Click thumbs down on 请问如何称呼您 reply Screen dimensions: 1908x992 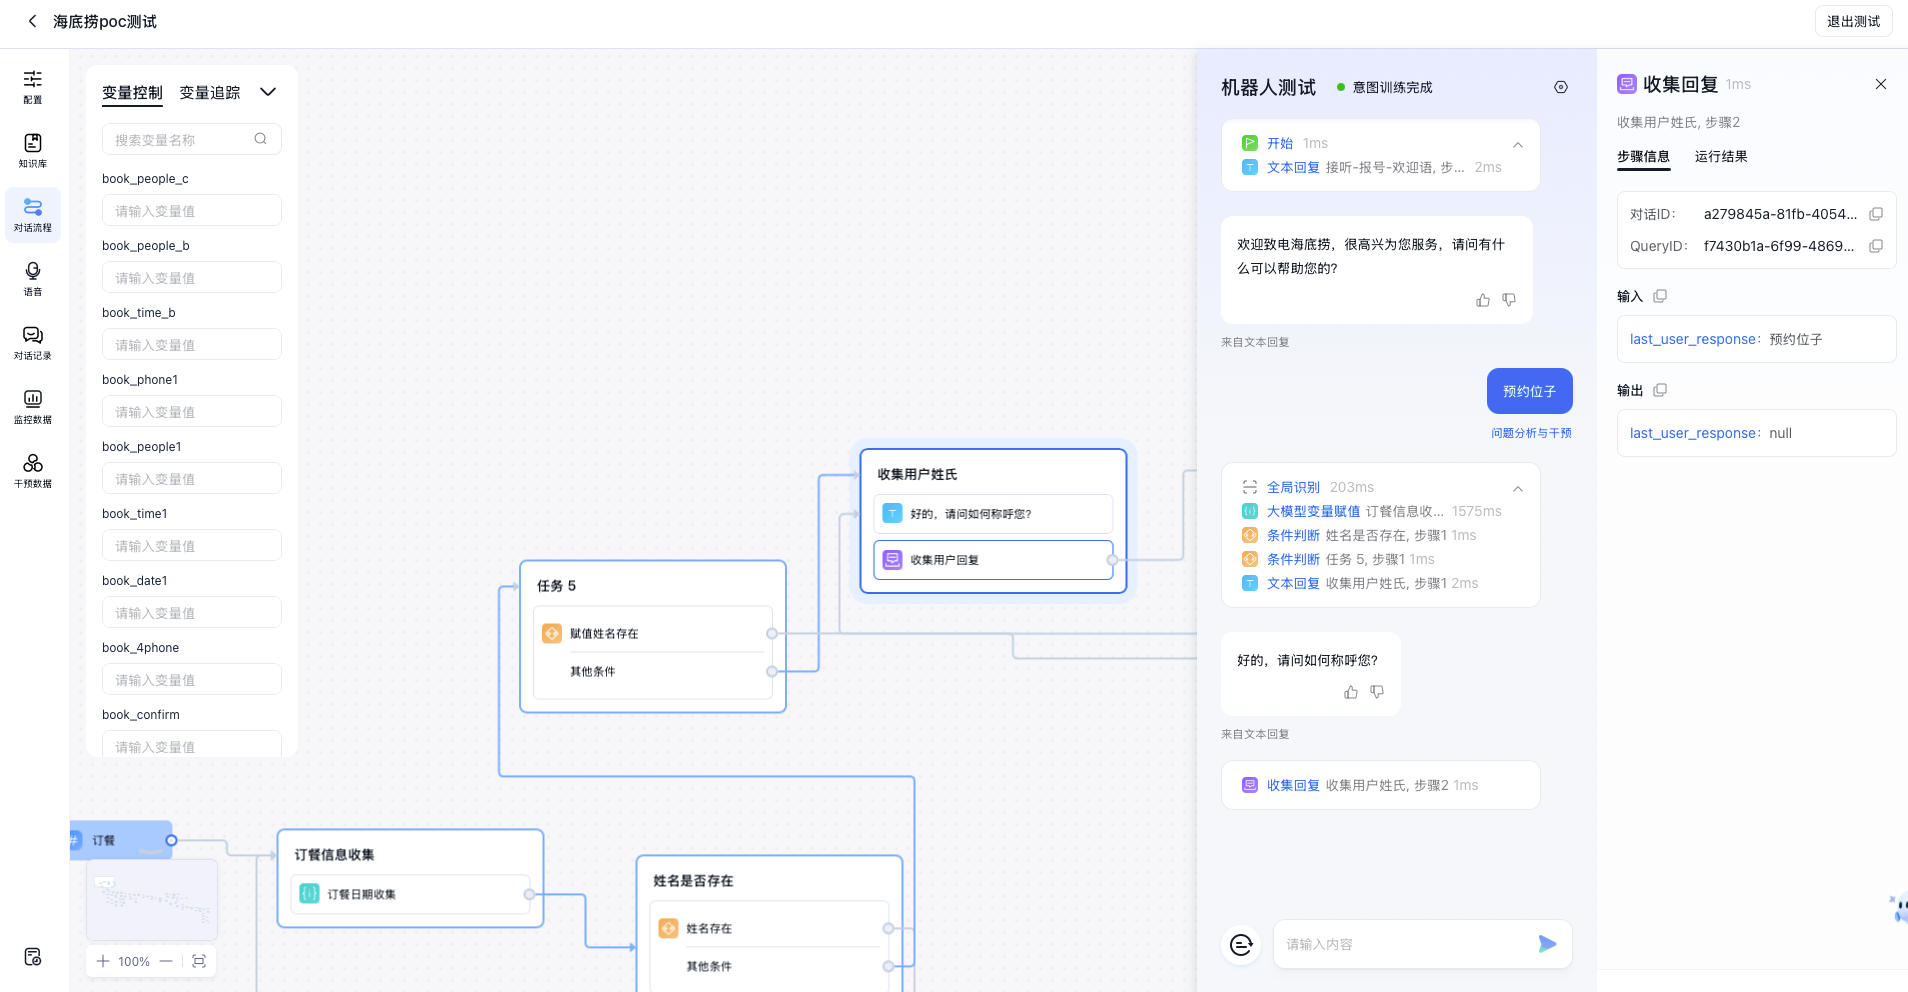[x=1377, y=692]
